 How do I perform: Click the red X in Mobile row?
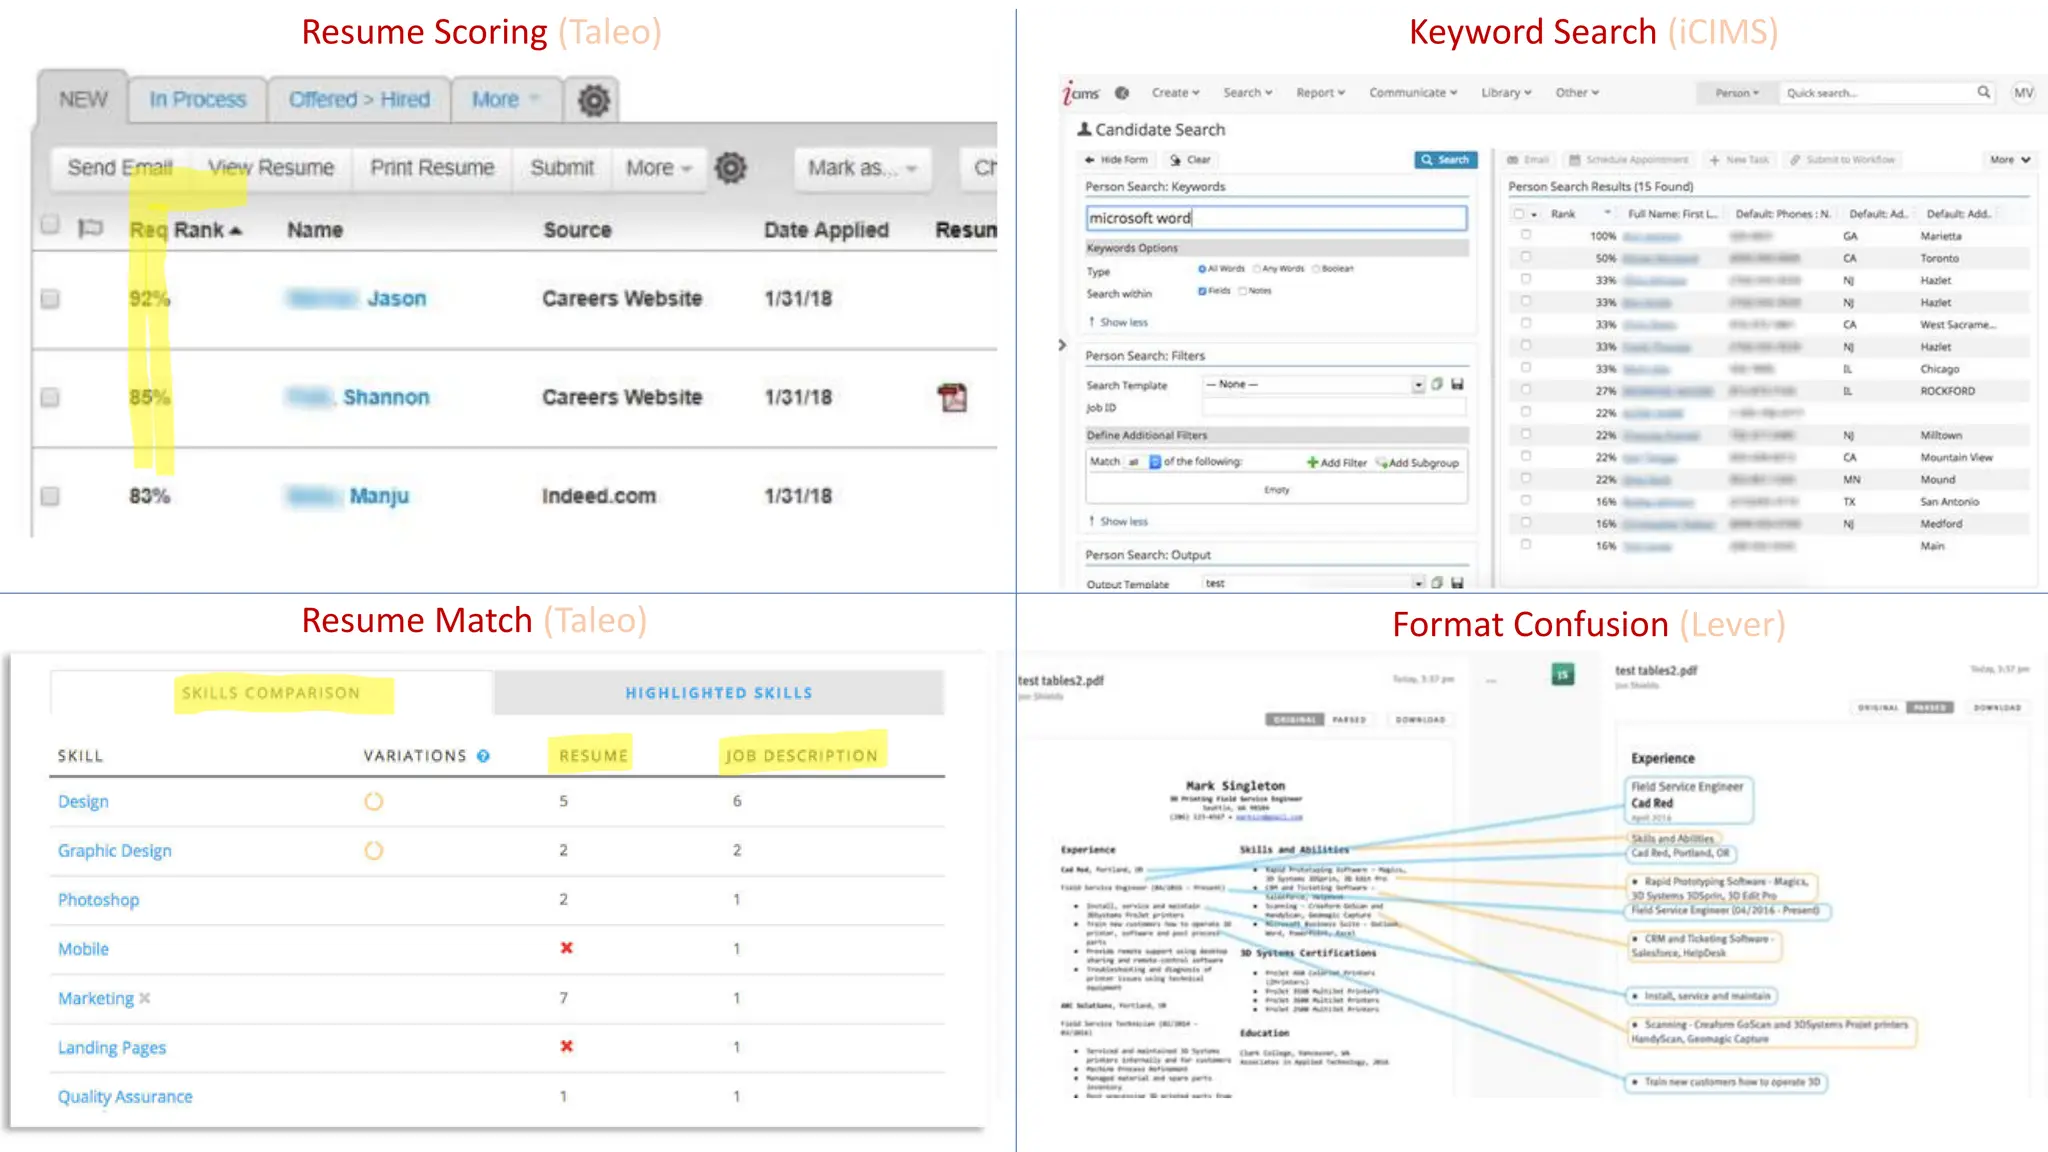click(x=566, y=947)
